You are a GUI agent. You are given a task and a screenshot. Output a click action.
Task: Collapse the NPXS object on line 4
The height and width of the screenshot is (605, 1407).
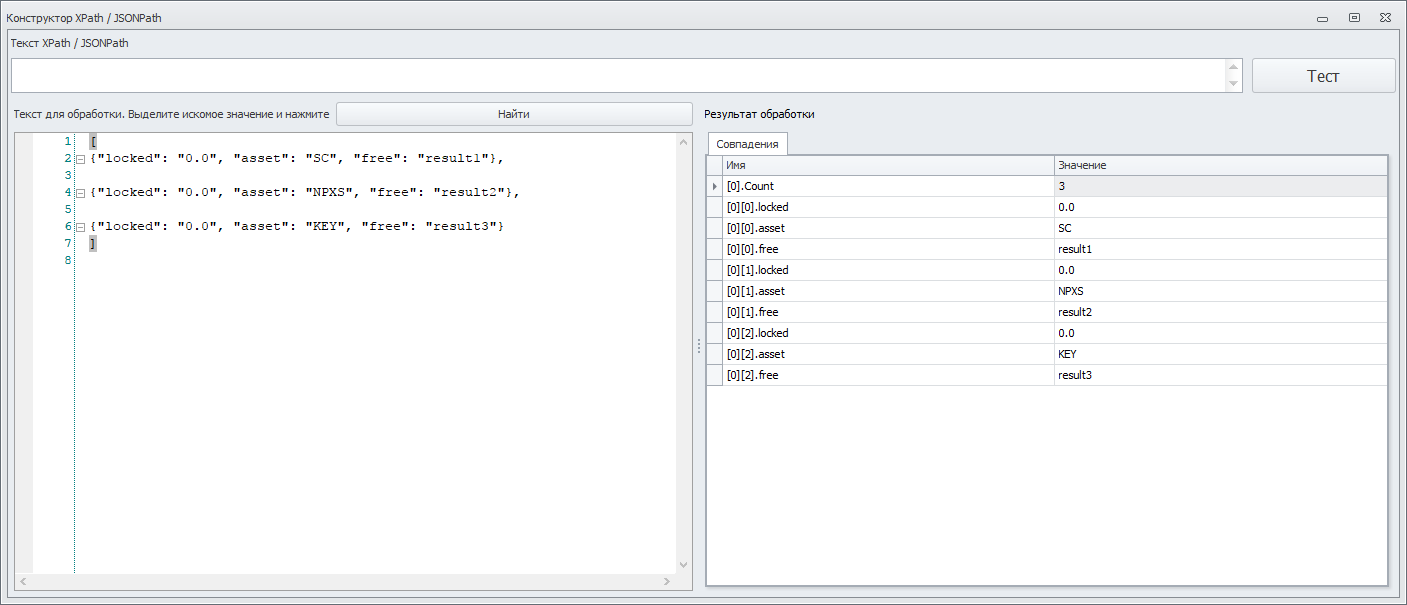click(x=80, y=193)
